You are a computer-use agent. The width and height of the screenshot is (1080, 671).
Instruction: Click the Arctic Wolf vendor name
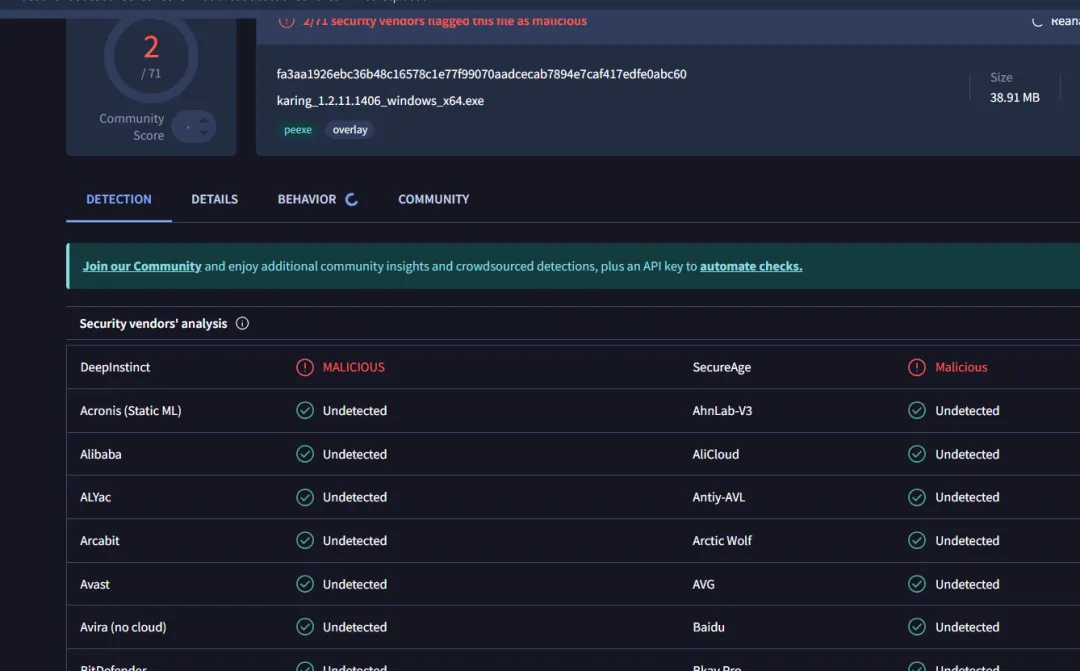[722, 541]
